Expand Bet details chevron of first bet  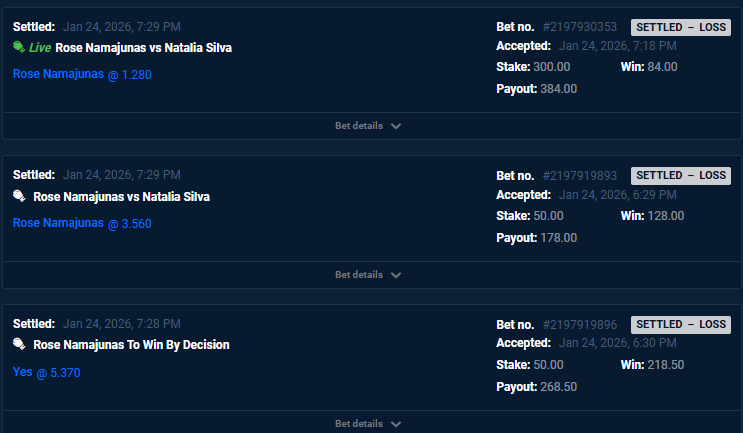396,126
